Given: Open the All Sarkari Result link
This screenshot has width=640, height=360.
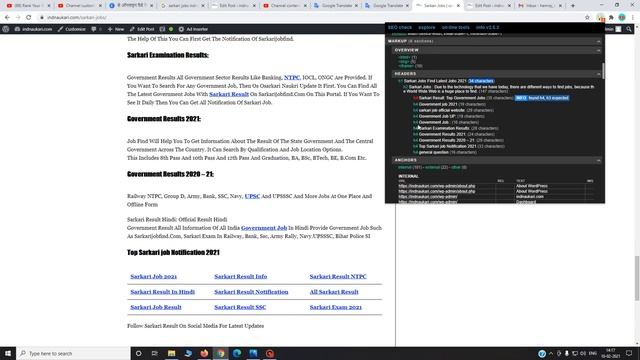Looking at the screenshot, I should pyautogui.click(x=334, y=292).
